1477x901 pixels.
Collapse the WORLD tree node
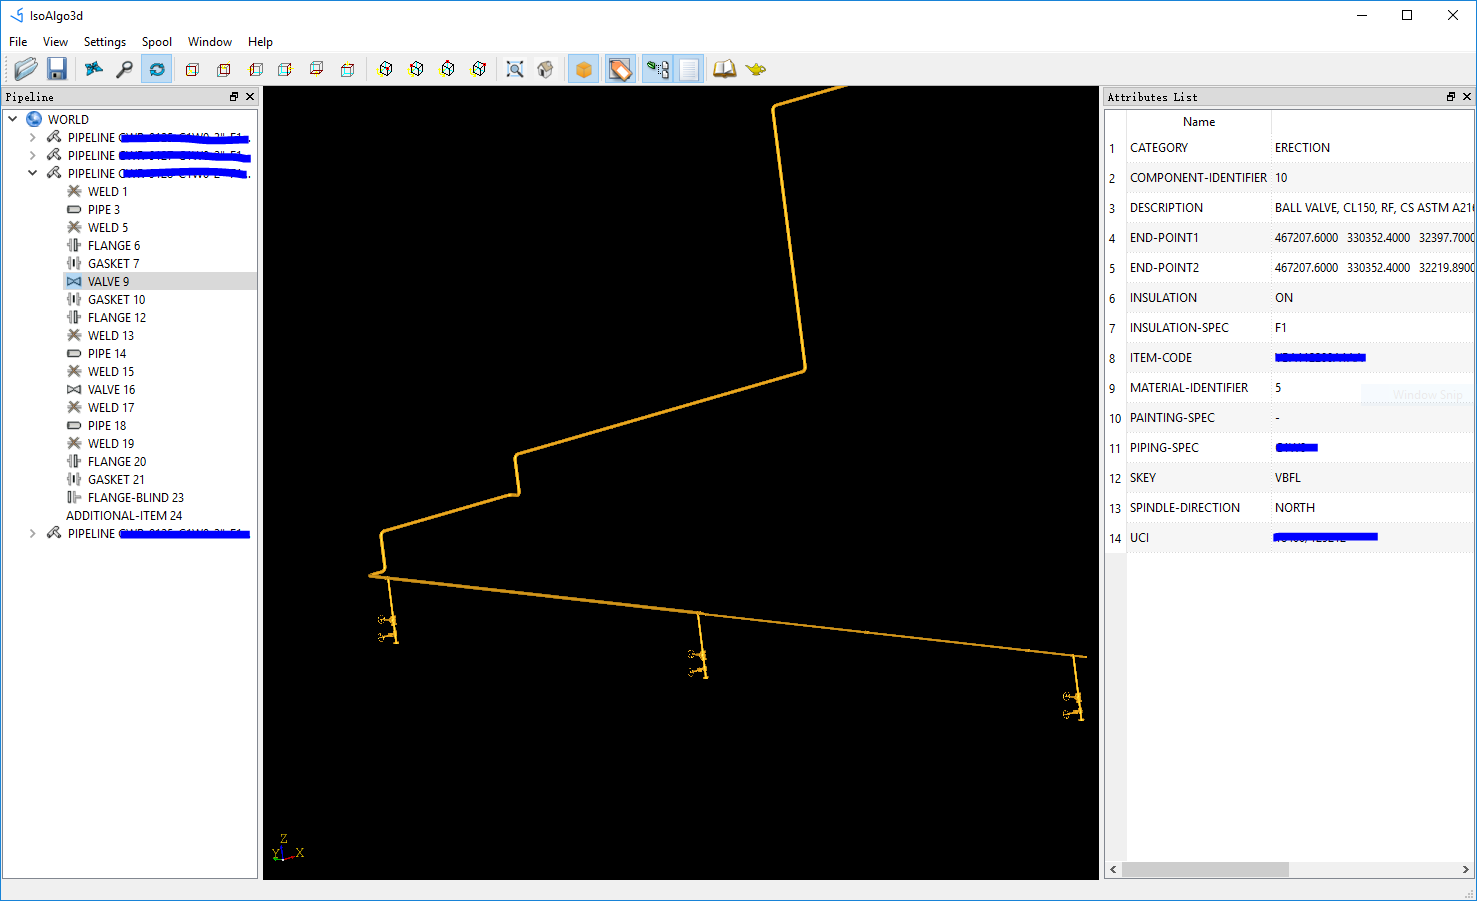point(13,119)
